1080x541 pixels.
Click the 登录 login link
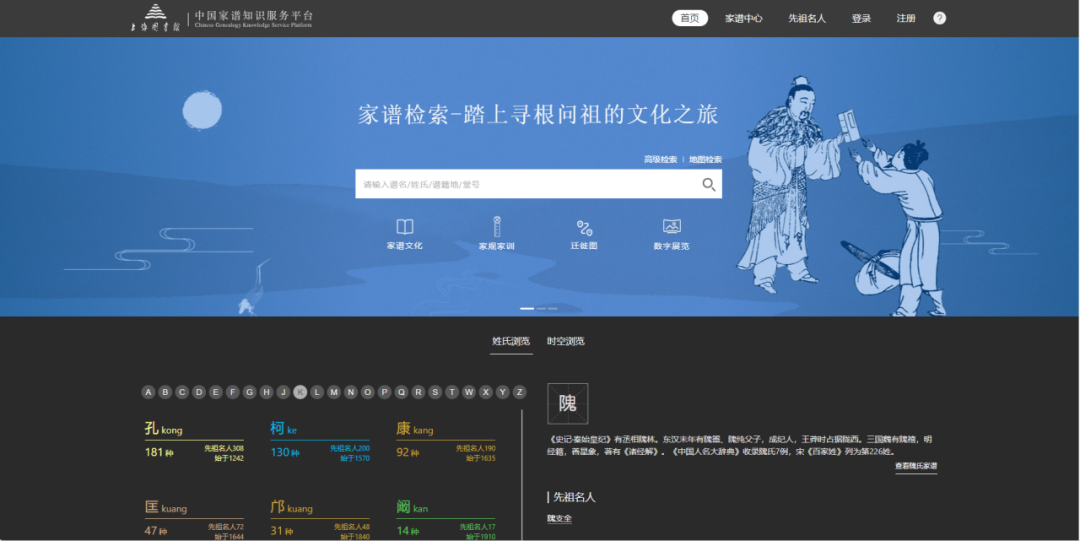coord(861,18)
